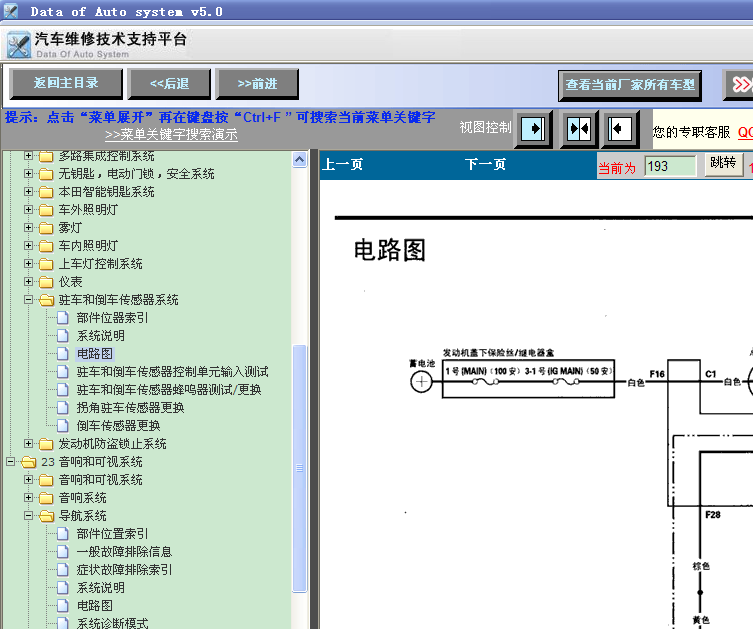753x629 pixels.
Task: Collapse the 导航系统 folder
Action: point(28,516)
